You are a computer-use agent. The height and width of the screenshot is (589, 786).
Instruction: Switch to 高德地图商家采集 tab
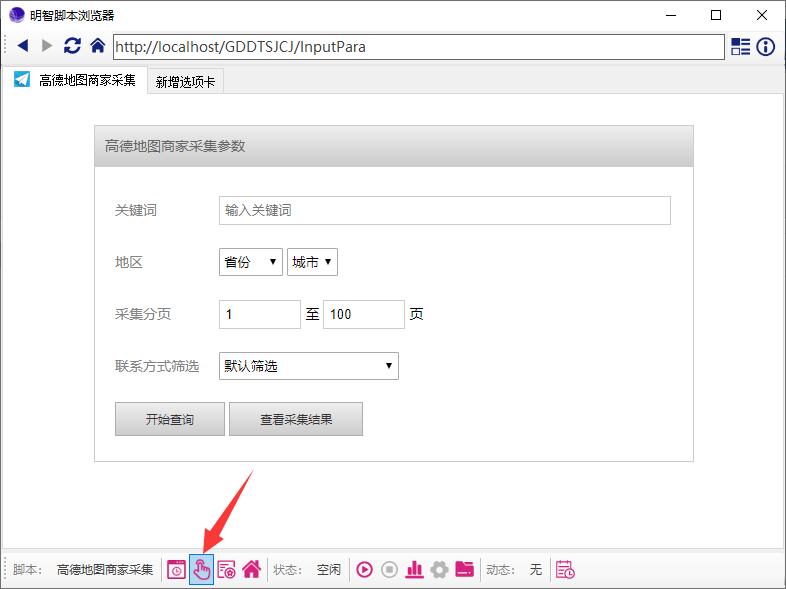click(75, 80)
